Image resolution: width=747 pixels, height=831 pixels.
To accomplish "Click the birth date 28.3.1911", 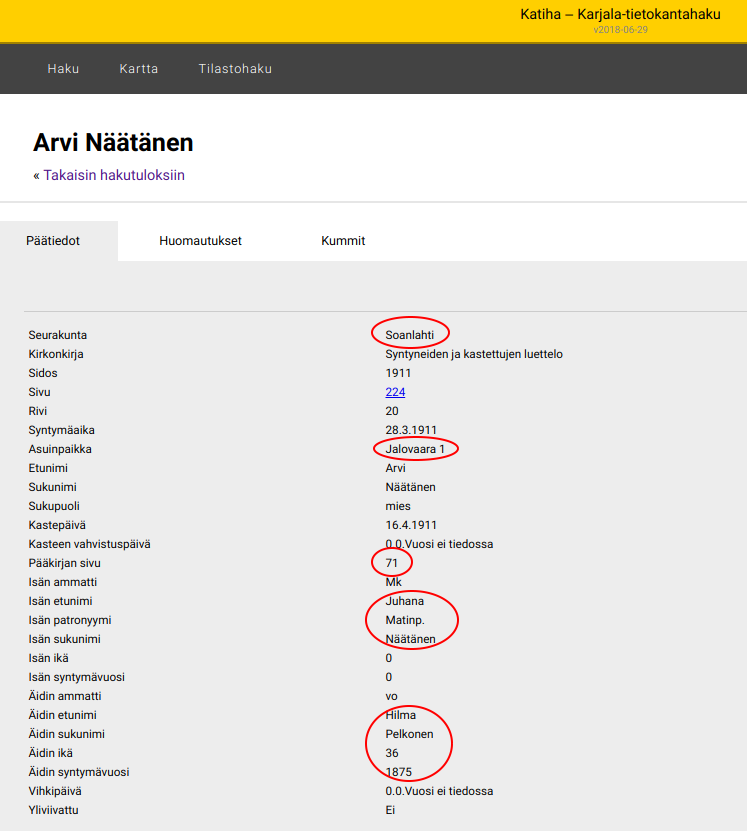I will [410, 430].
